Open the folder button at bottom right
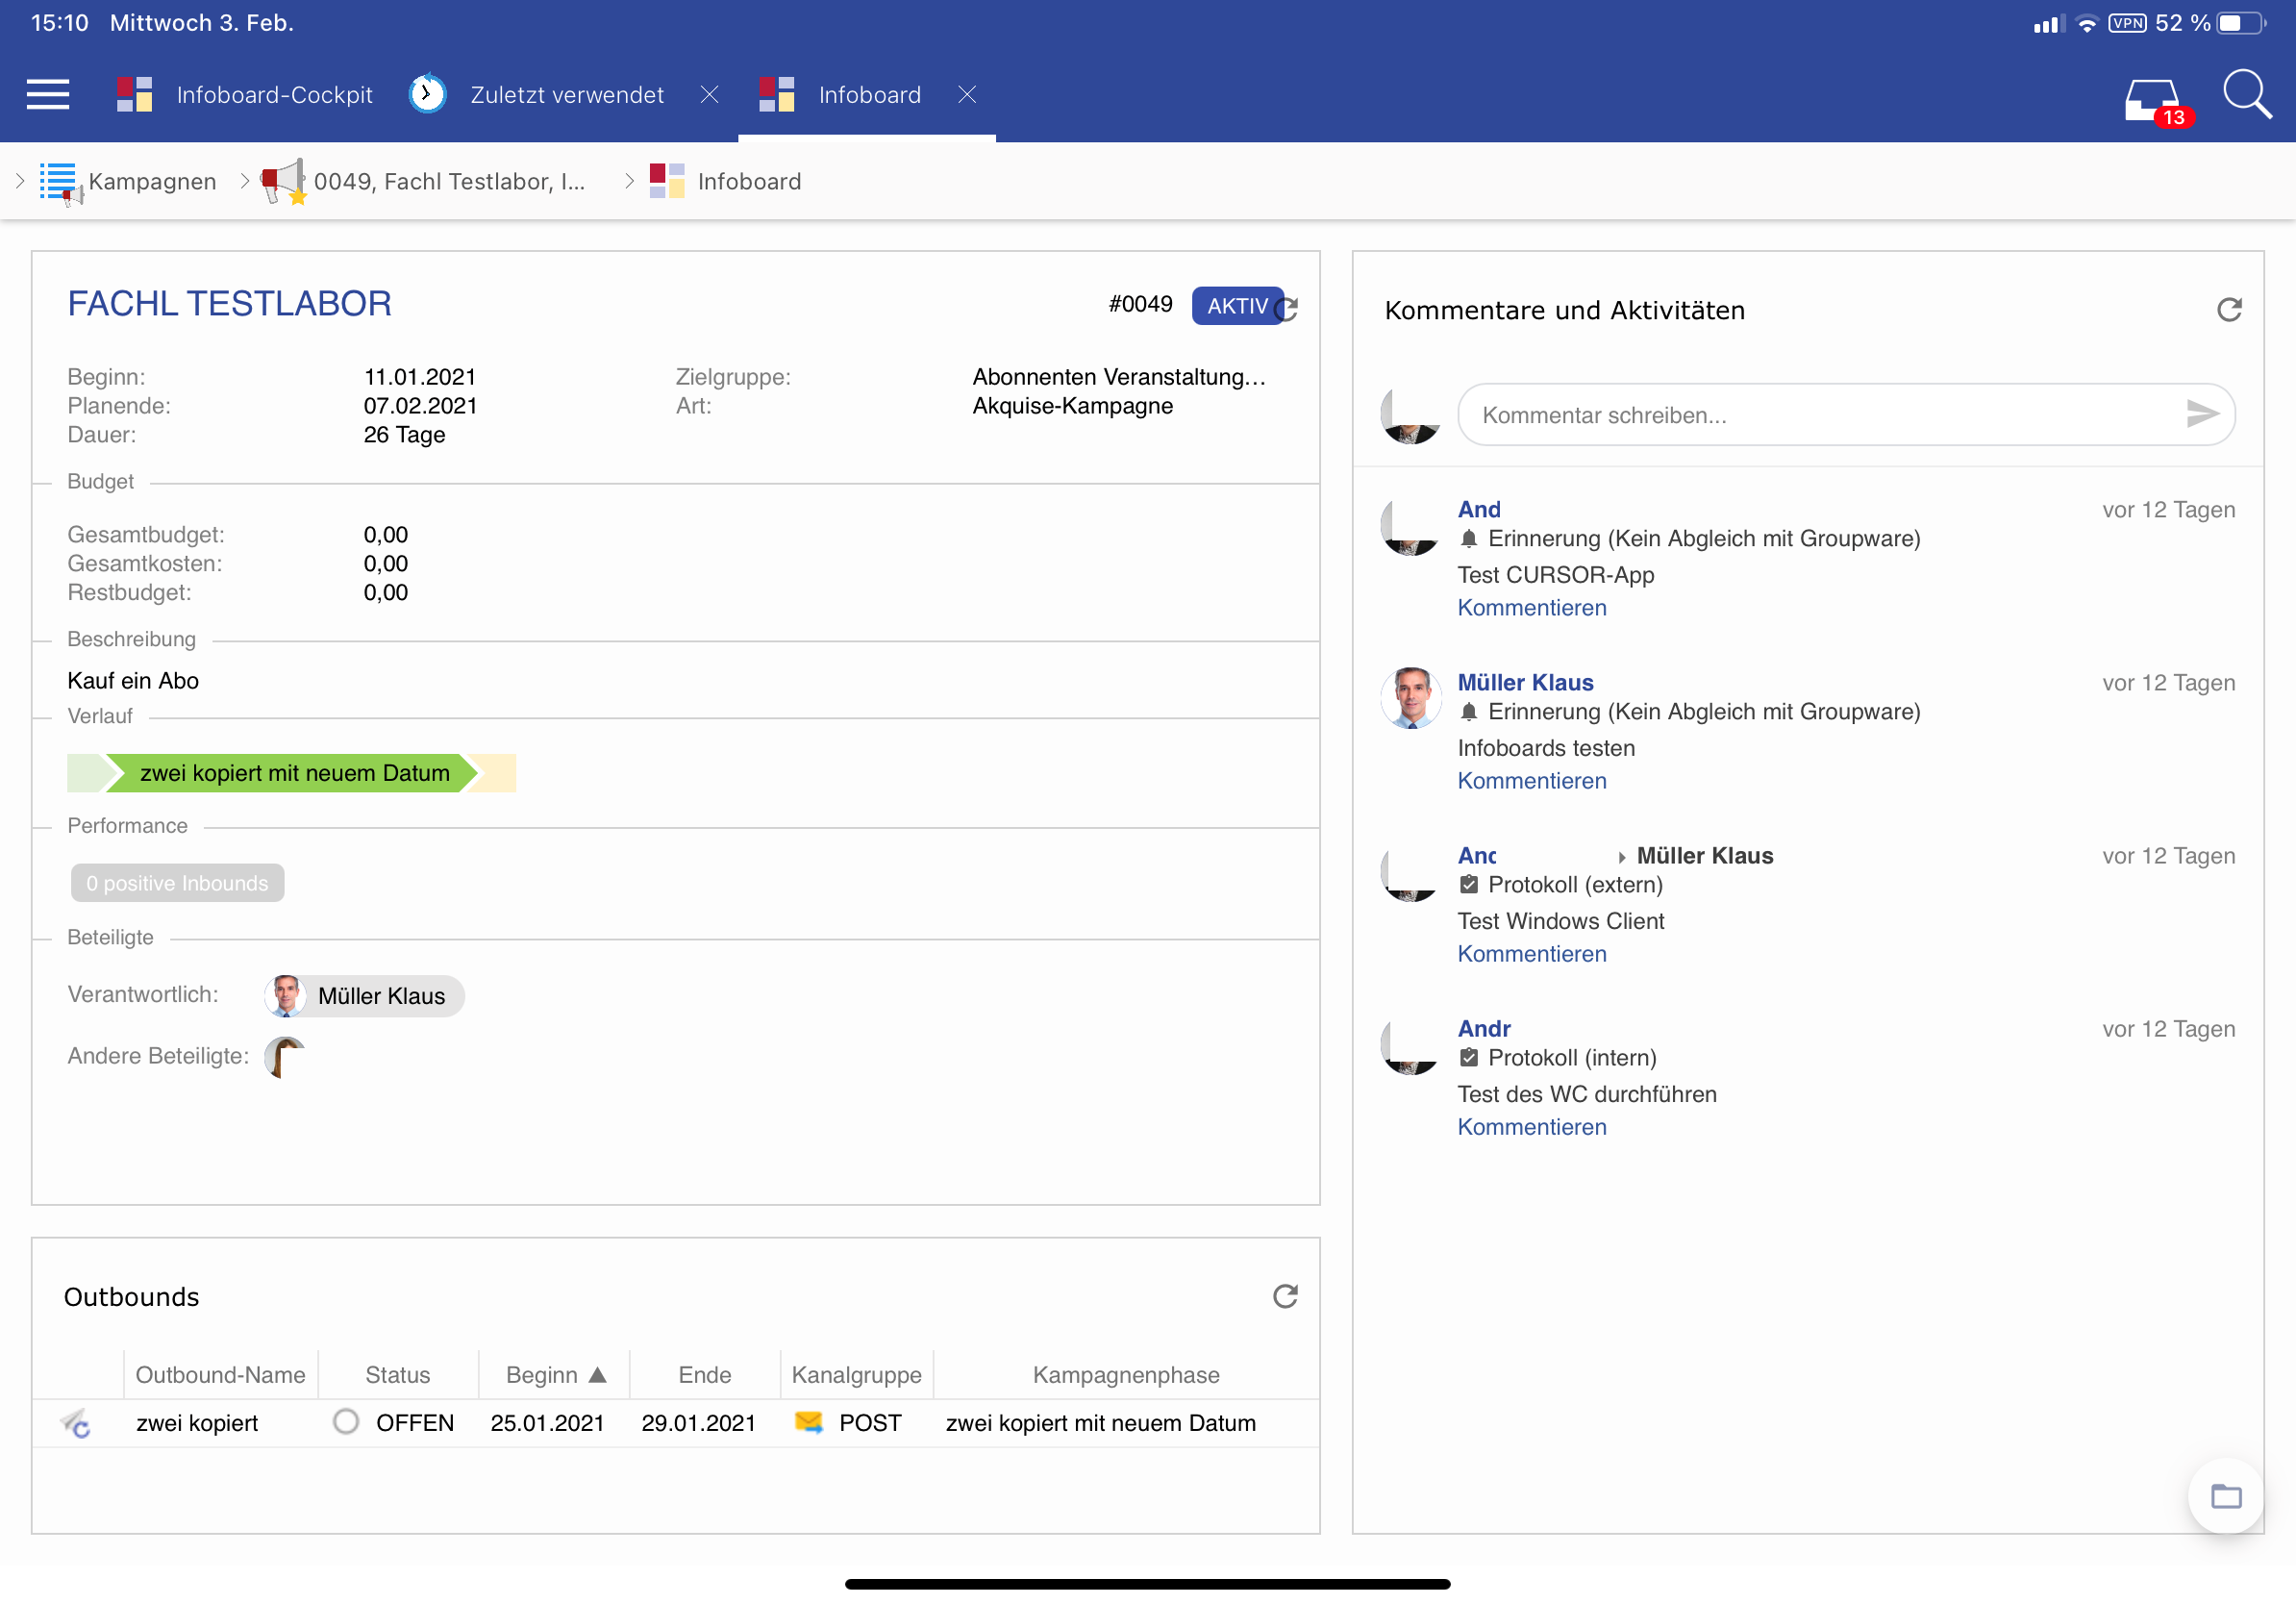Viewport: 2296px width, 1604px height. tap(2225, 1496)
